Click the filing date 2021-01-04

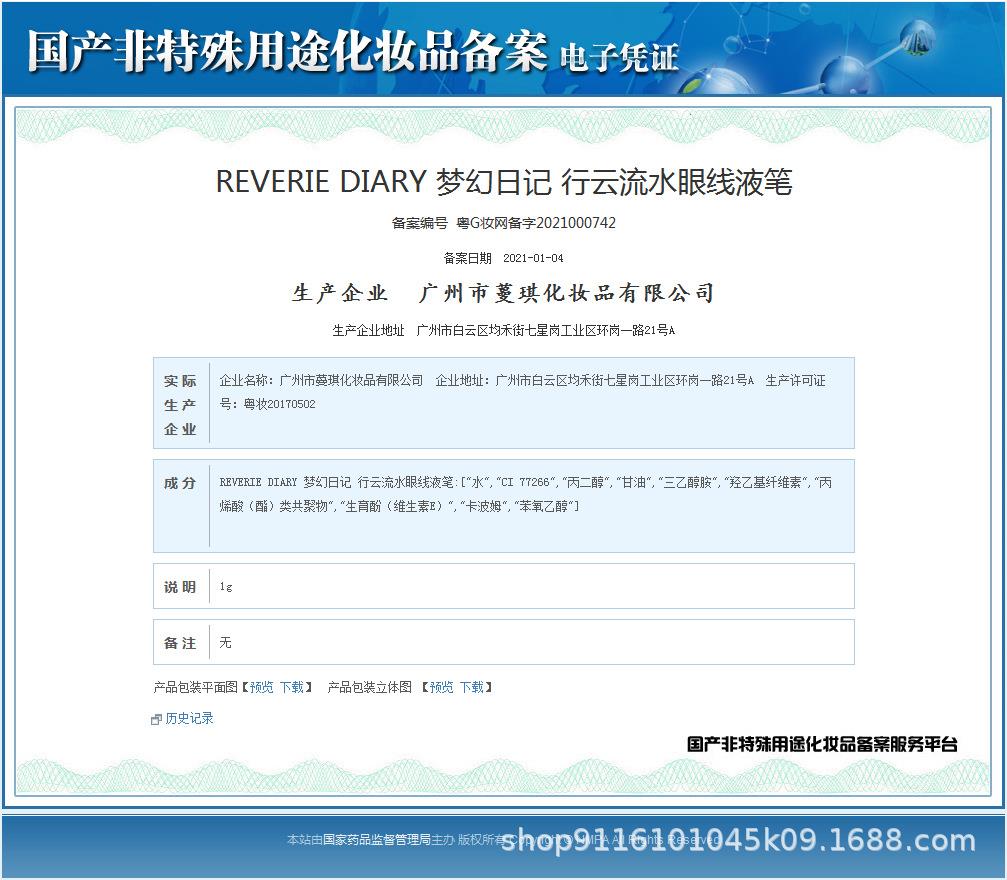click(533, 258)
